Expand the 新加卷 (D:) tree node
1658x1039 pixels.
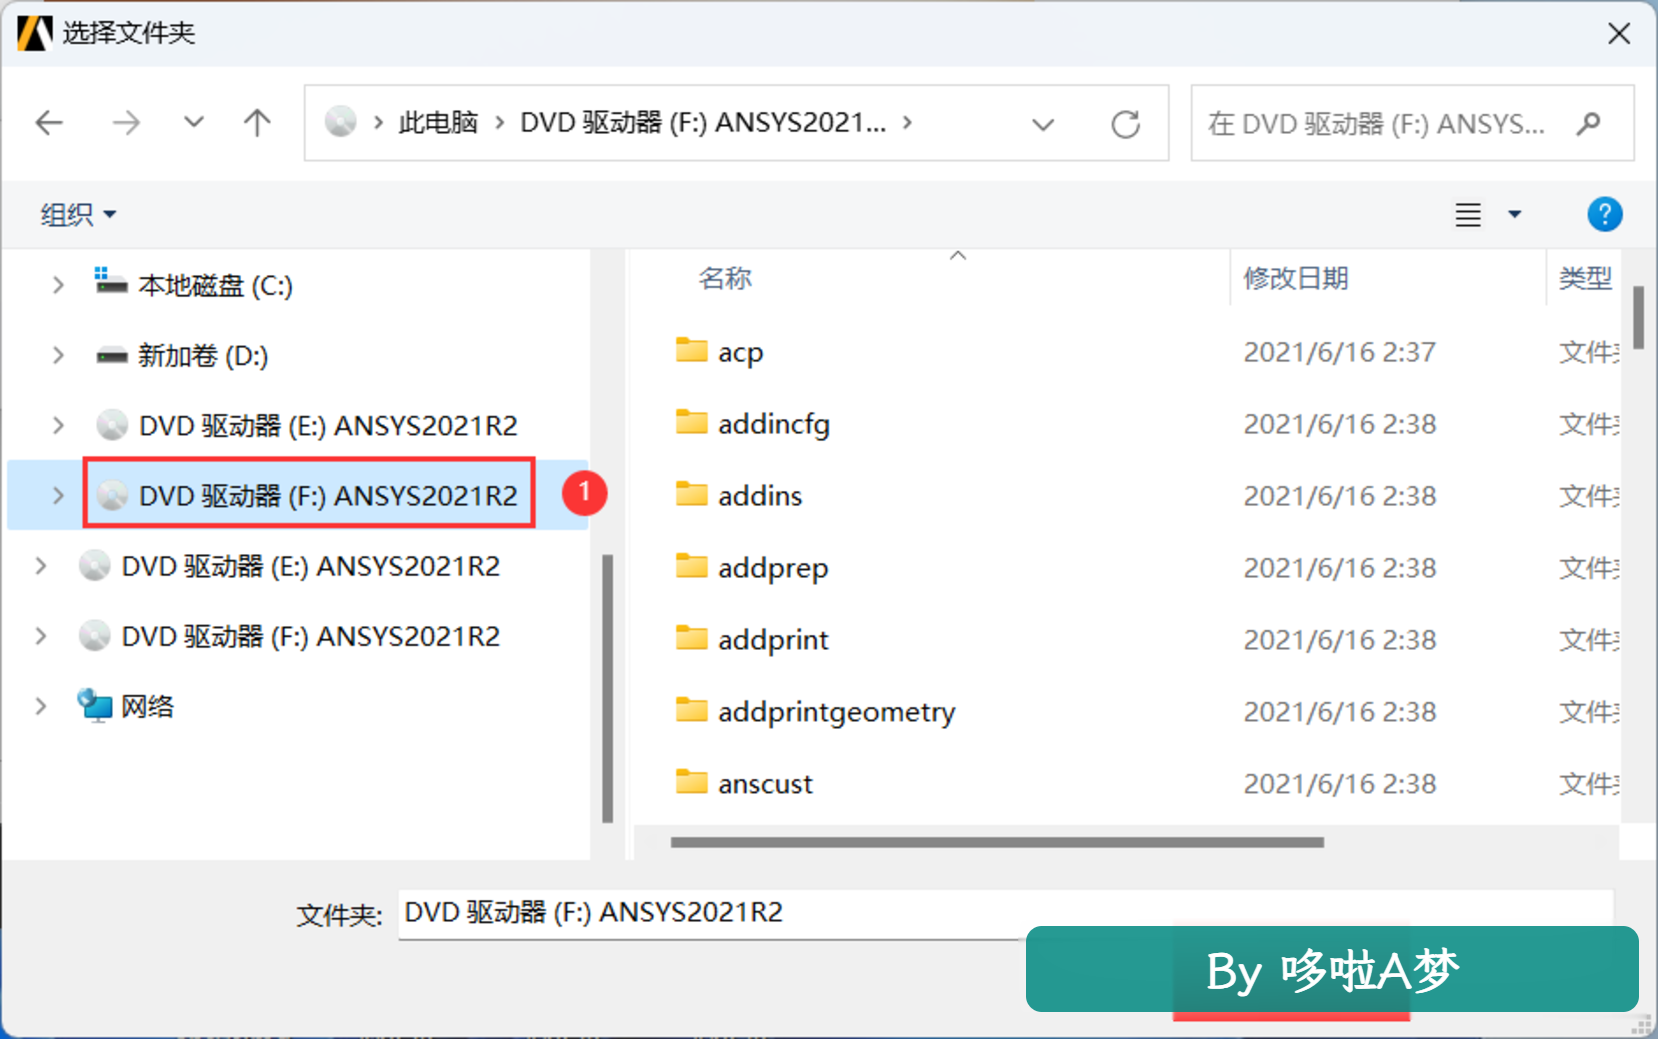[x=58, y=355]
